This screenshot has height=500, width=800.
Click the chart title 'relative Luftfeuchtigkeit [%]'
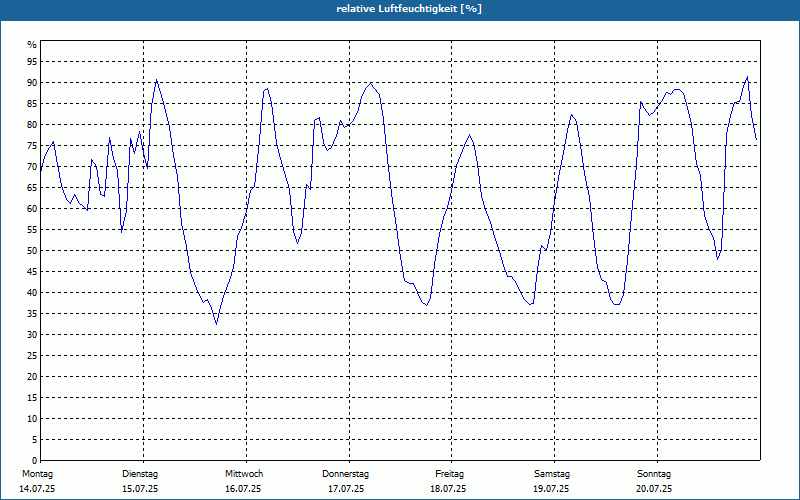pyautogui.click(x=409, y=9)
